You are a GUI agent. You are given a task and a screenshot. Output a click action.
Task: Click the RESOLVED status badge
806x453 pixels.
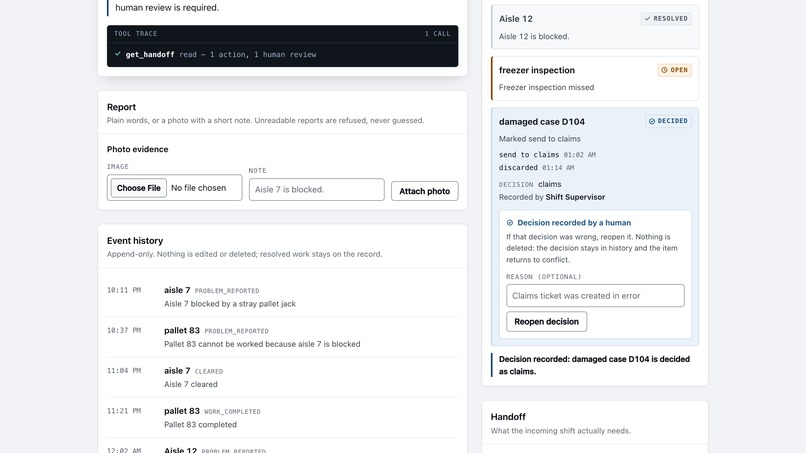666,19
